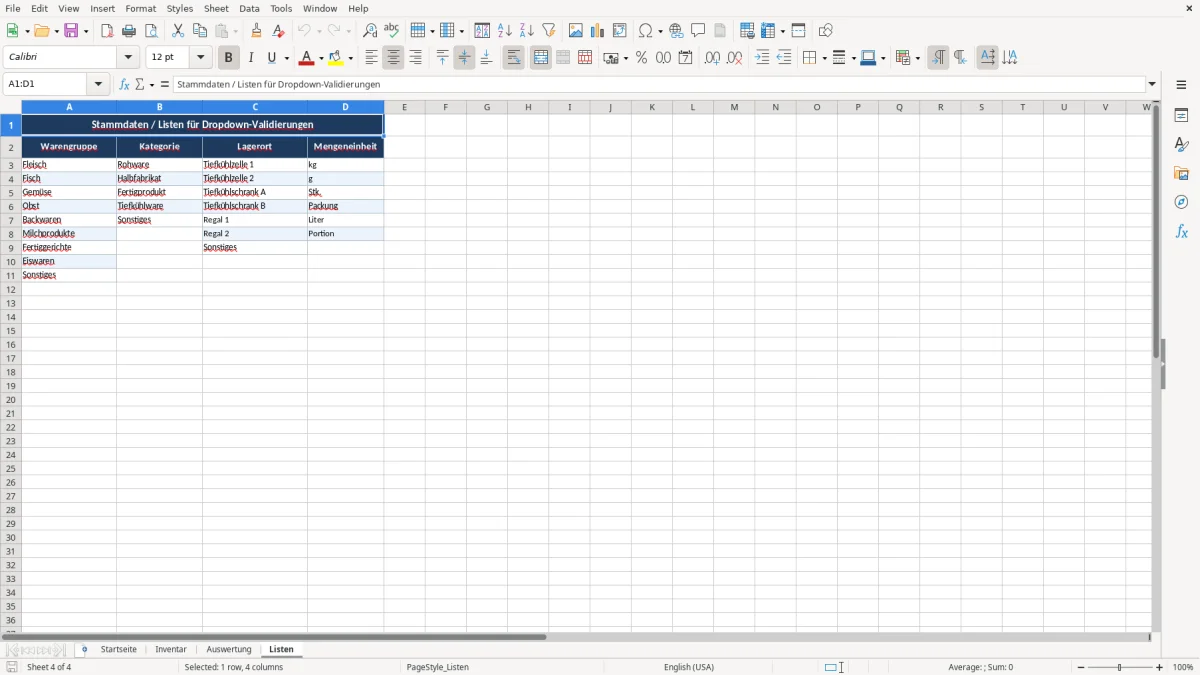Expand the Name Box dropdown

pos(99,84)
